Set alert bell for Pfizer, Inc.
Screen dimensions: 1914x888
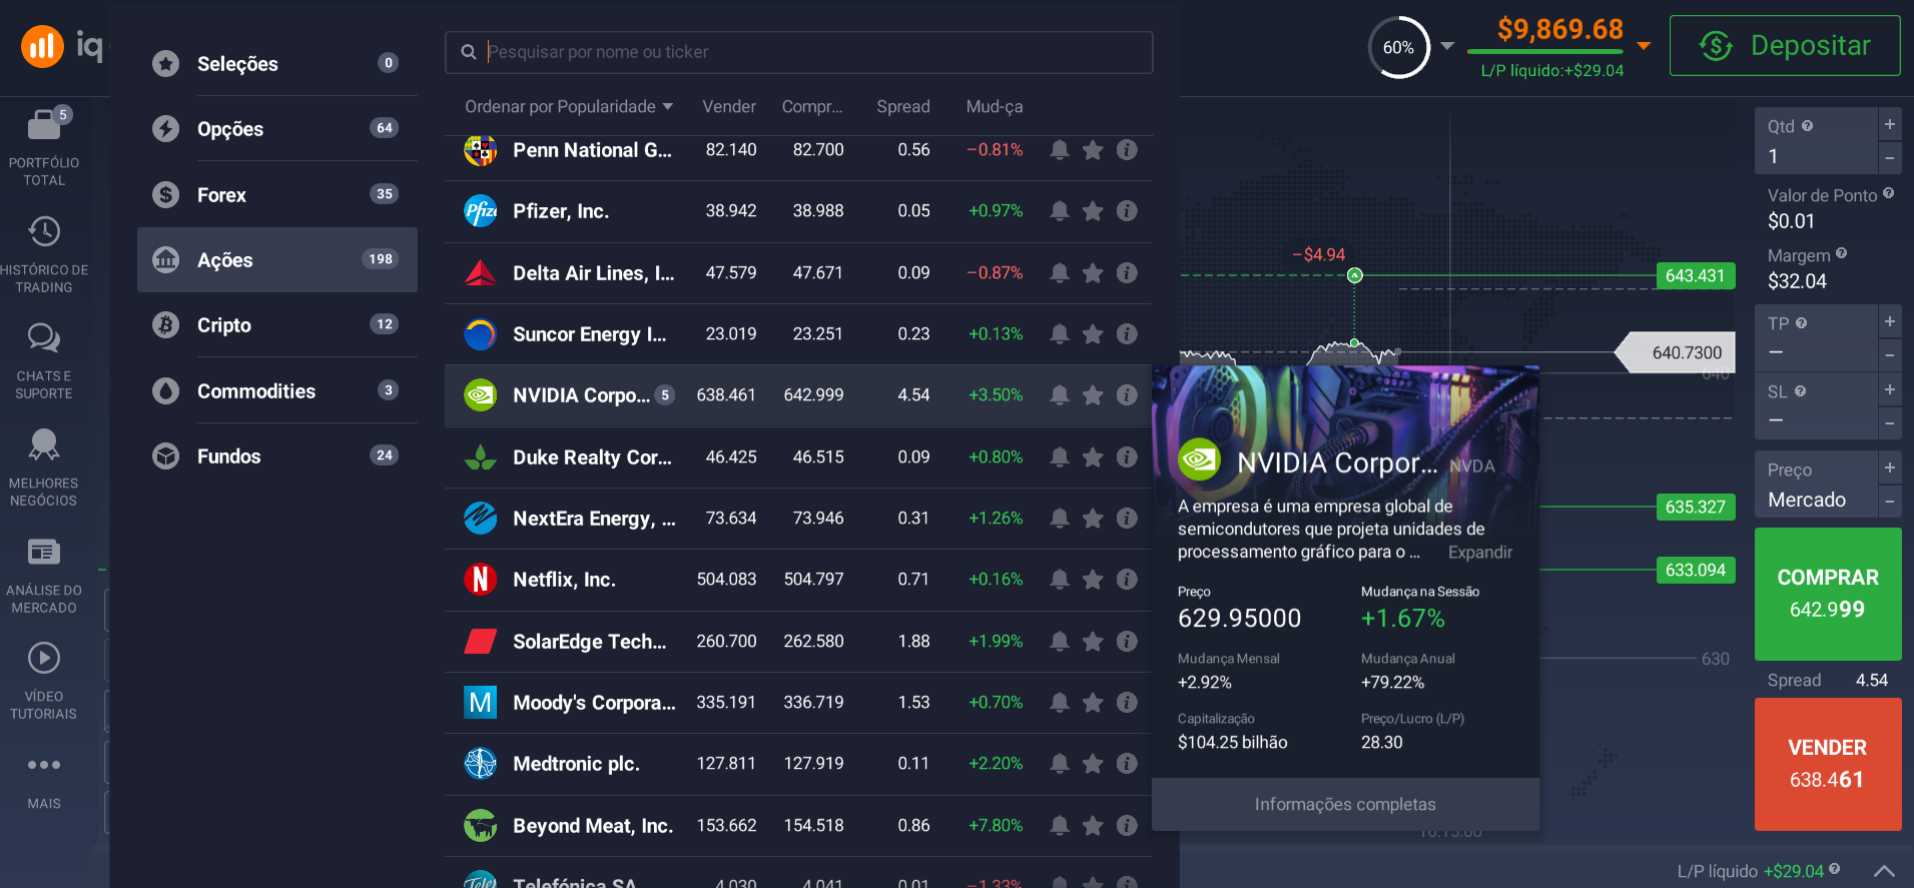coord(1060,211)
